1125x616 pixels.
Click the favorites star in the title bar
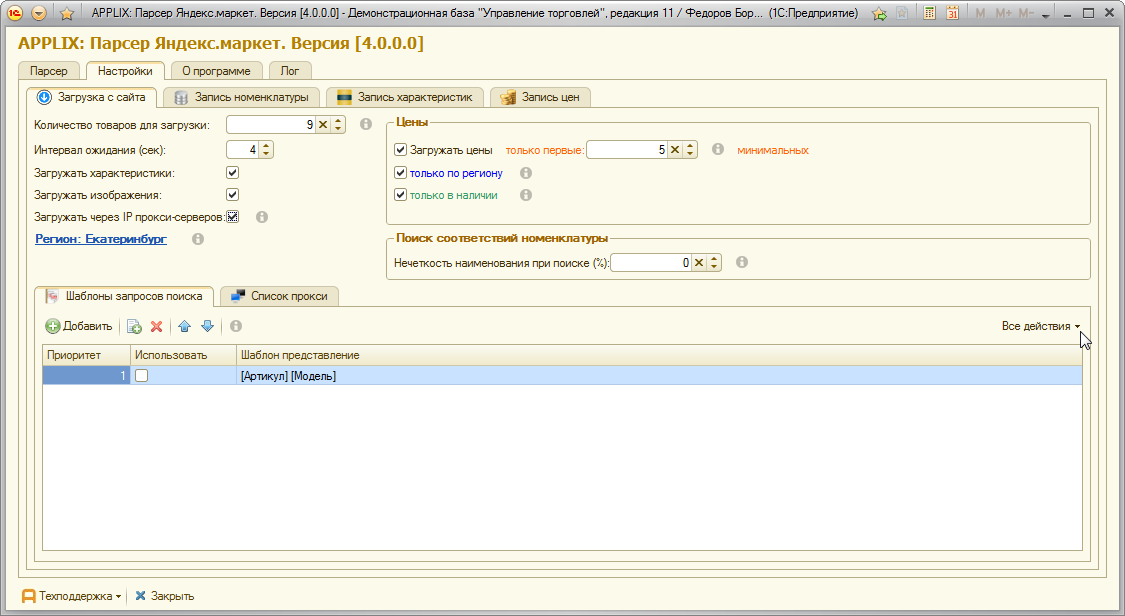67,13
